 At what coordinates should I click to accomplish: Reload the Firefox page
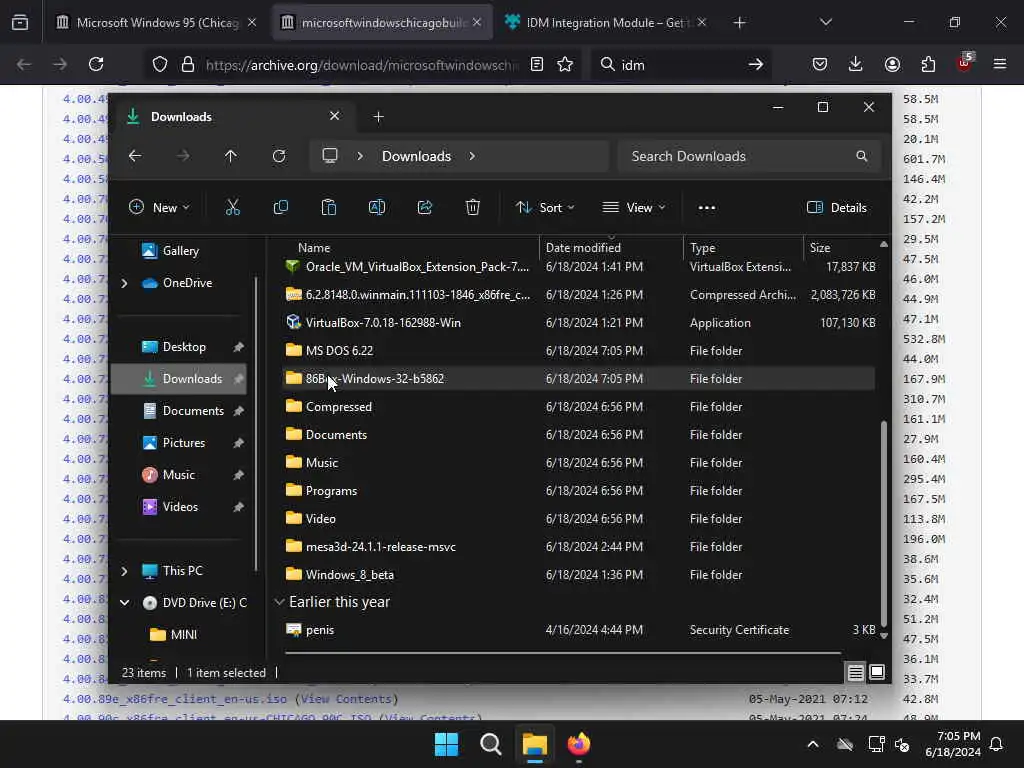[96, 64]
